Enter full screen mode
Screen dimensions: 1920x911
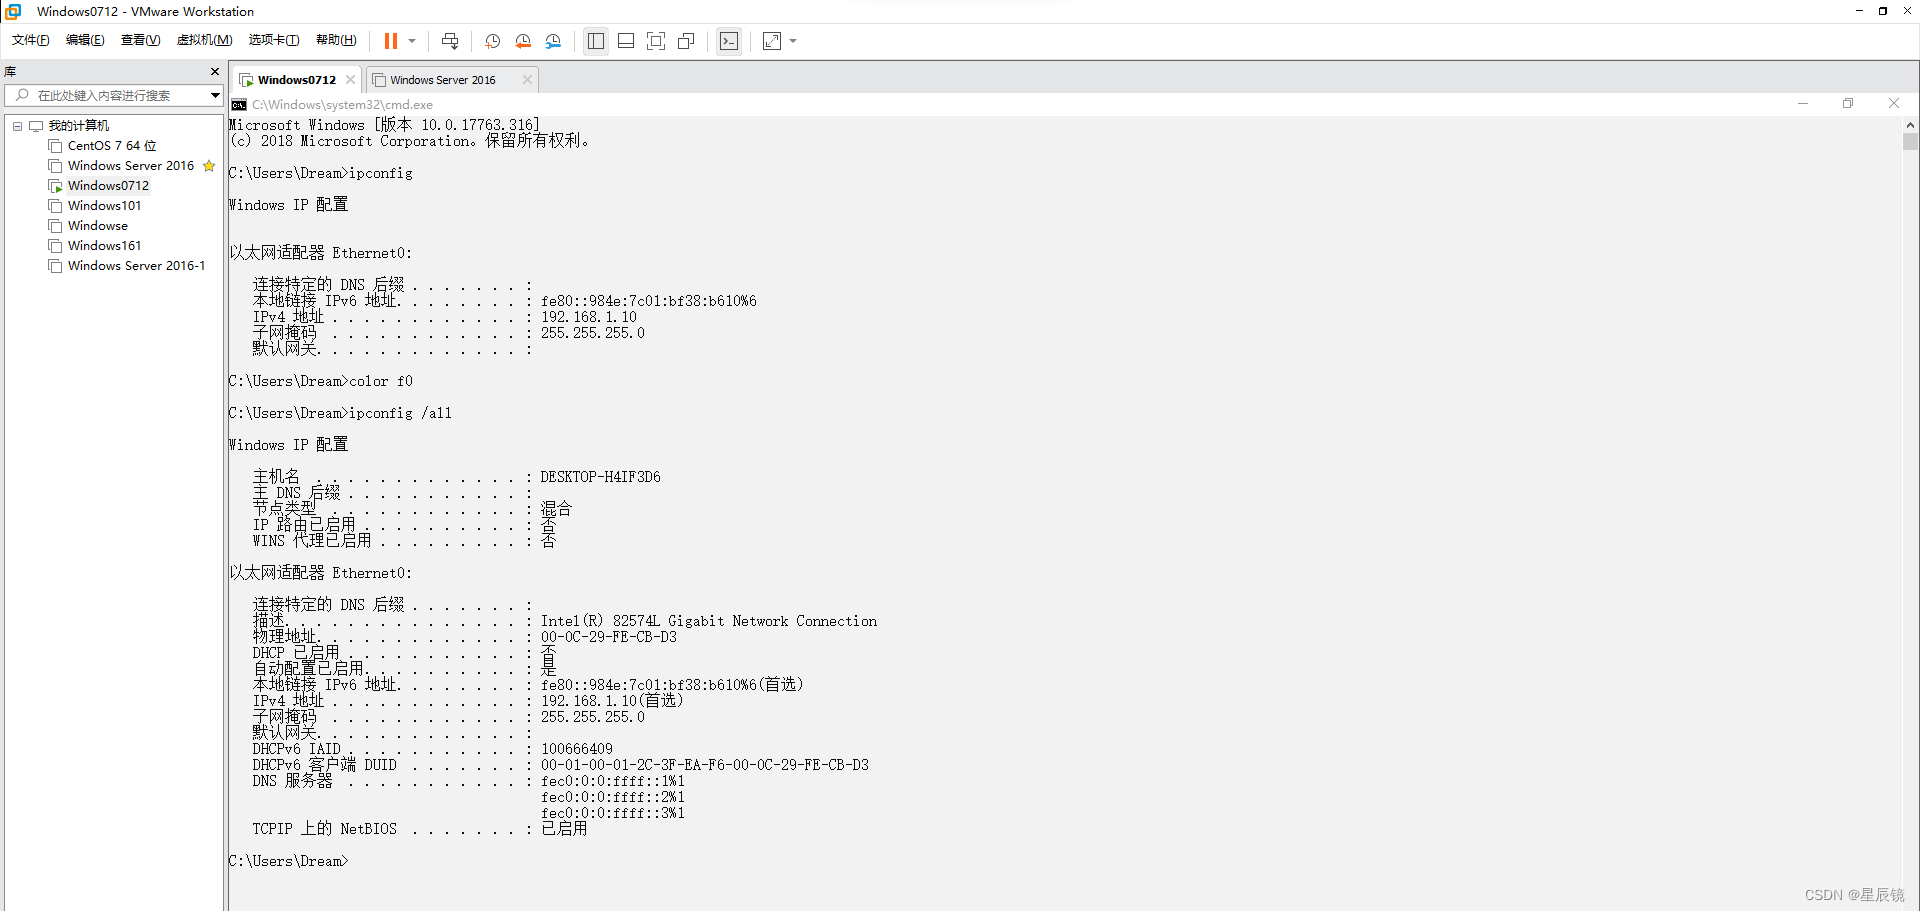tap(656, 41)
